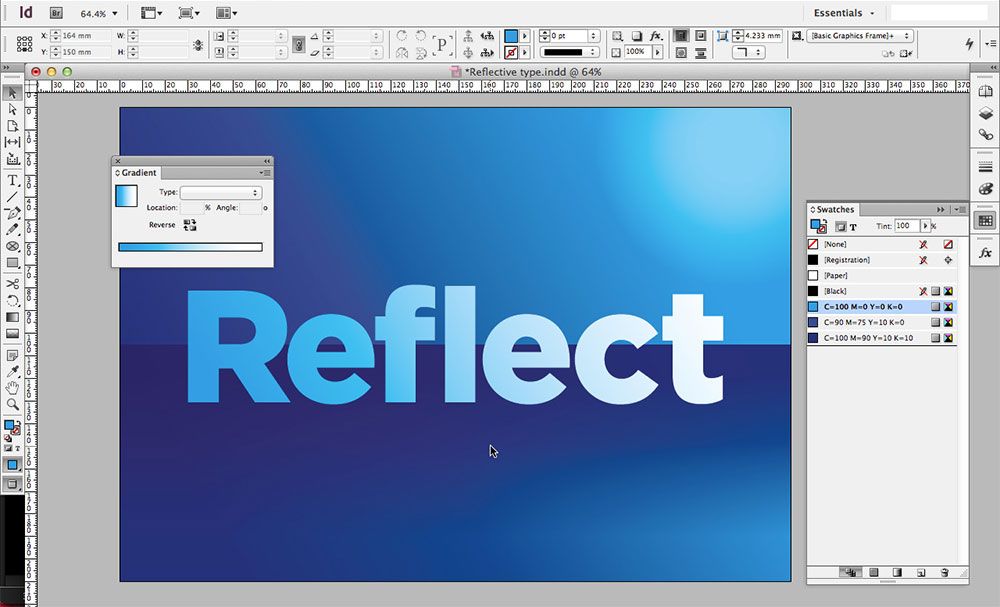1000x607 pixels.
Task: Select the Scissors tool
Action: (12, 284)
